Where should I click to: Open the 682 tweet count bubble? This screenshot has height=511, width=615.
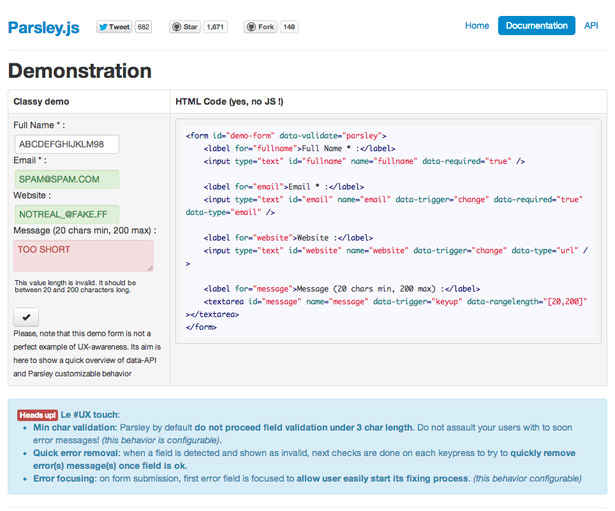click(143, 27)
